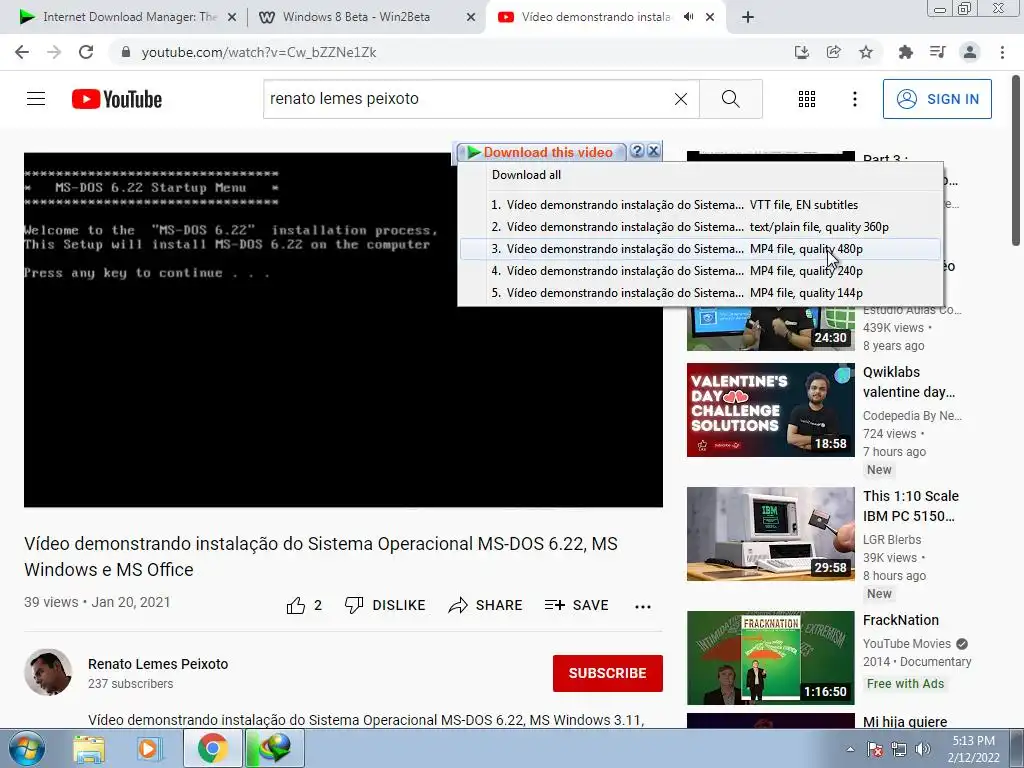The width and height of the screenshot is (1024, 768).
Task: Open new browser tab
Action: (x=748, y=17)
